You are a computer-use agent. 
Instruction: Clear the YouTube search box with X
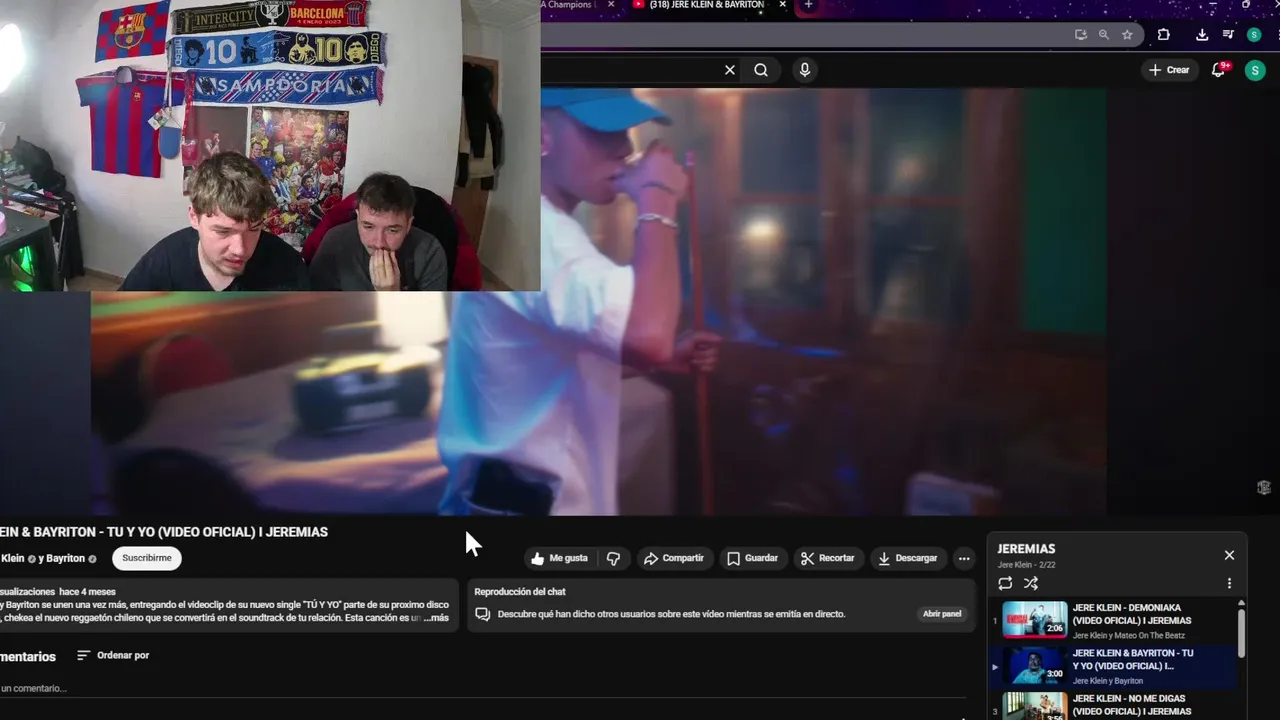tap(730, 70)
